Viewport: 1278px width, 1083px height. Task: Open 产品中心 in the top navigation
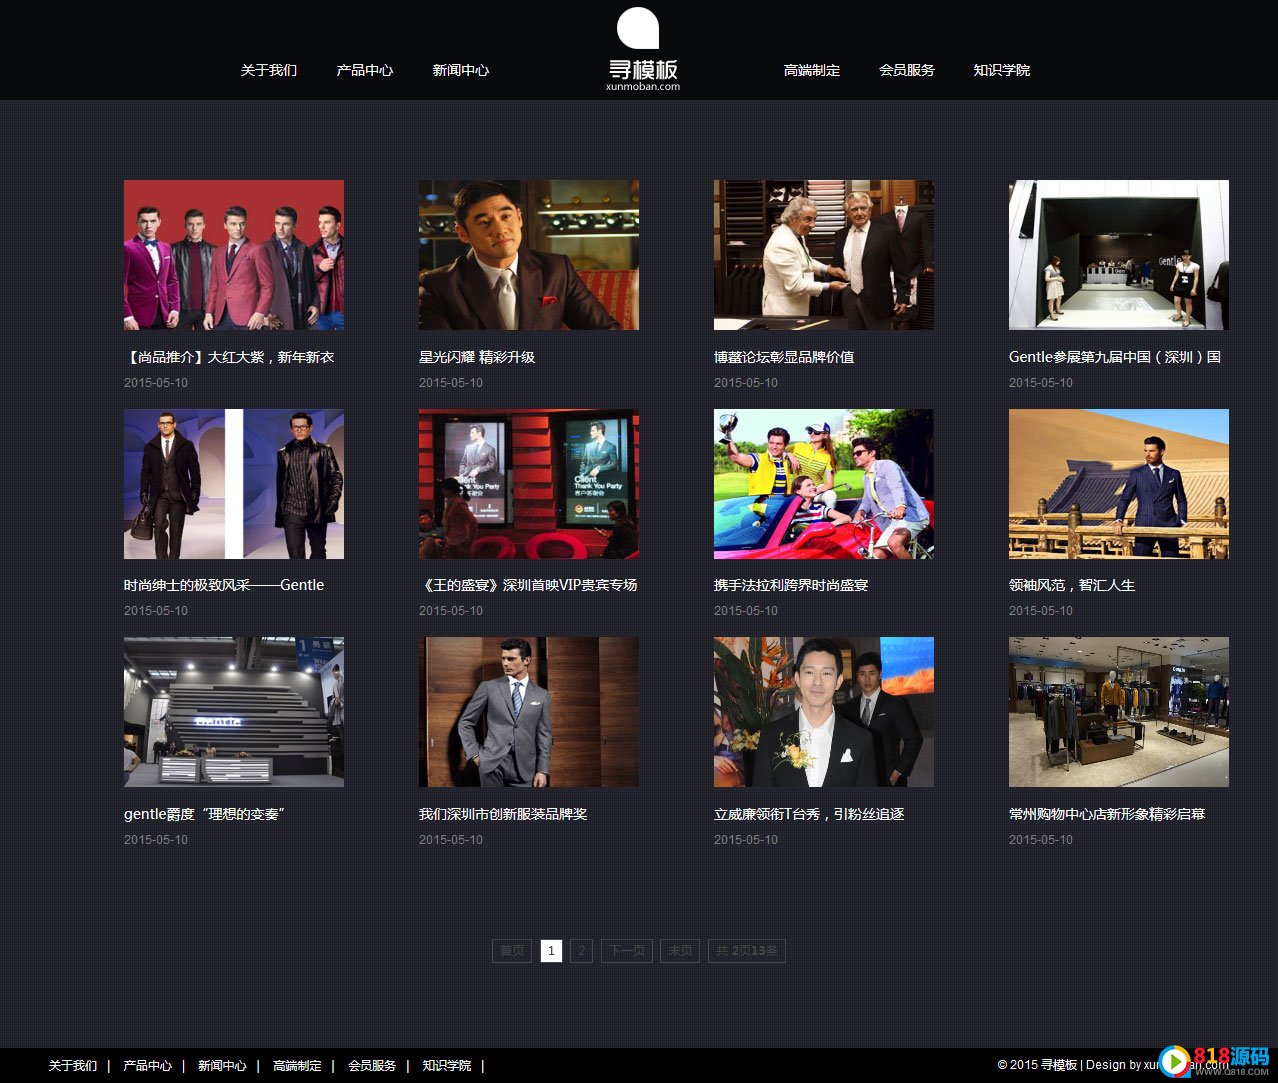364,70
